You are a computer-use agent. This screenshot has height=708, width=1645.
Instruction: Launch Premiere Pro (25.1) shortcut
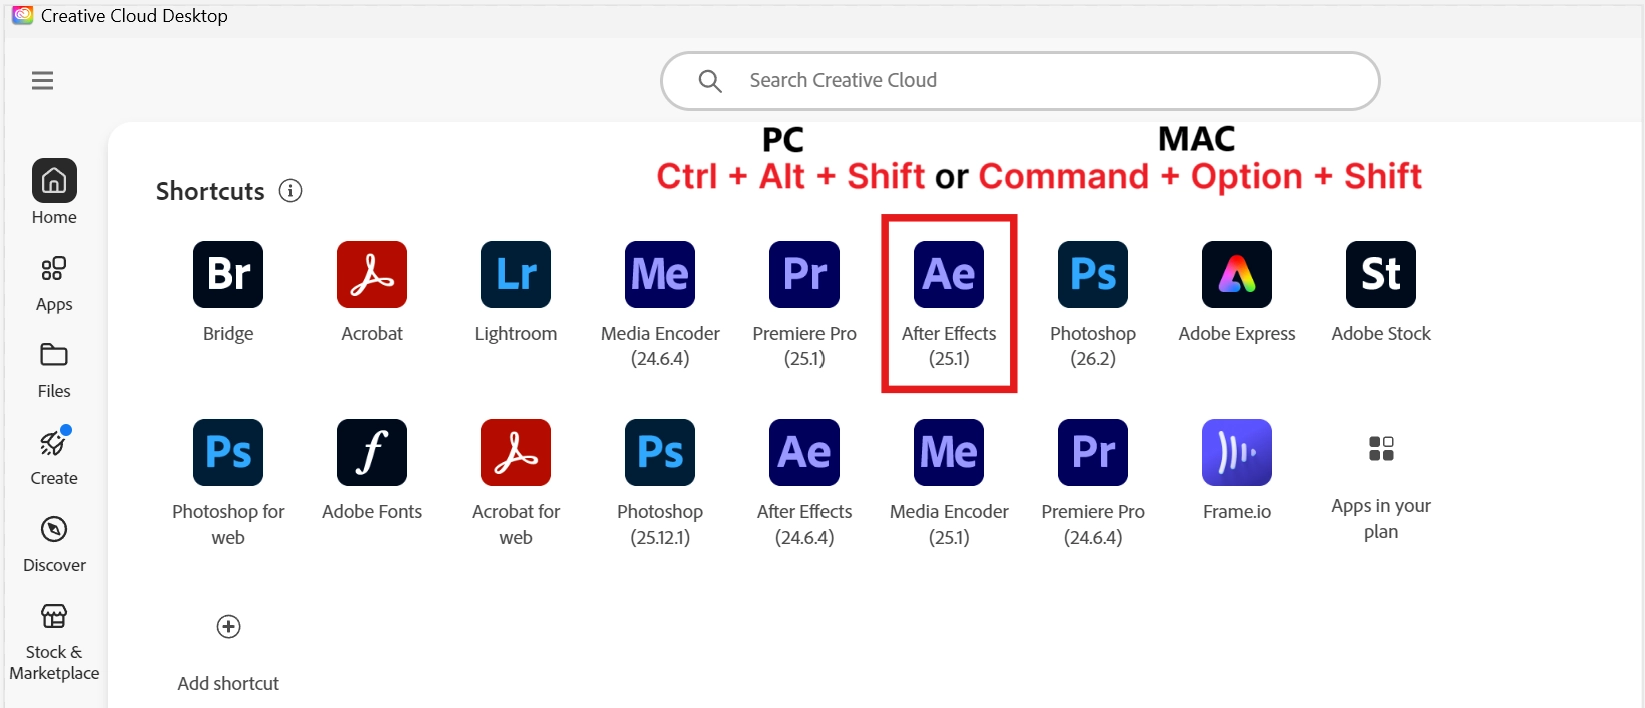(804, 275)
